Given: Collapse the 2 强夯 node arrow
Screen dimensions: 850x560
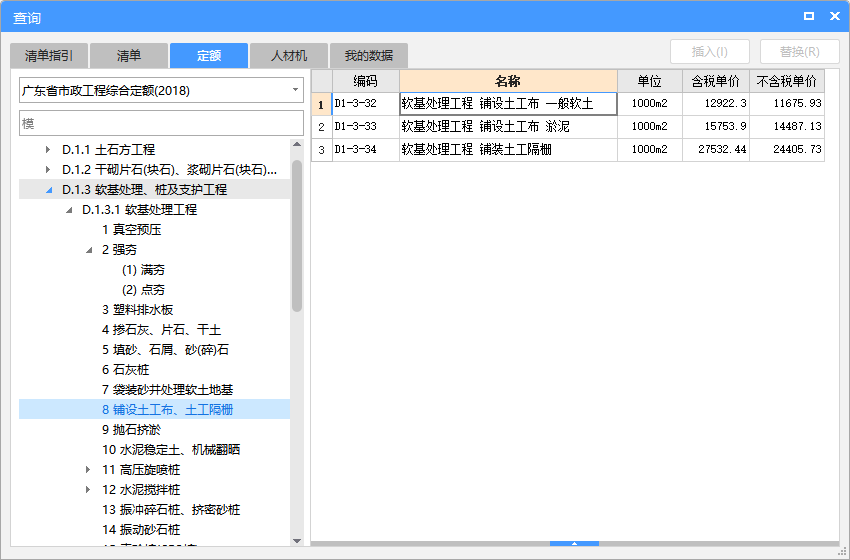Looking at the screenshot, I should point(89,250).
